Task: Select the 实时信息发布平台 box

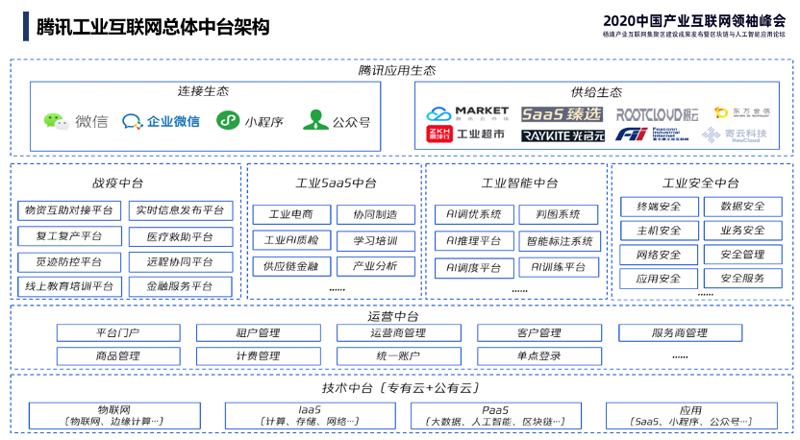Action: (181, 210)
